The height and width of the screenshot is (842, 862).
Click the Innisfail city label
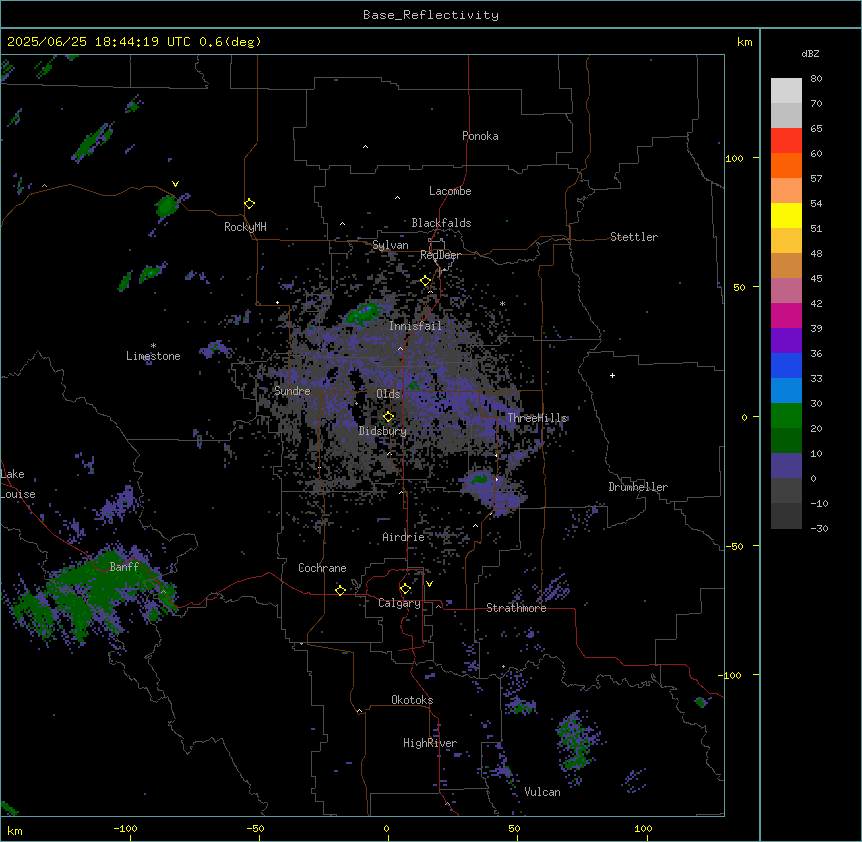pyautogui.click(x=415, y=326)
